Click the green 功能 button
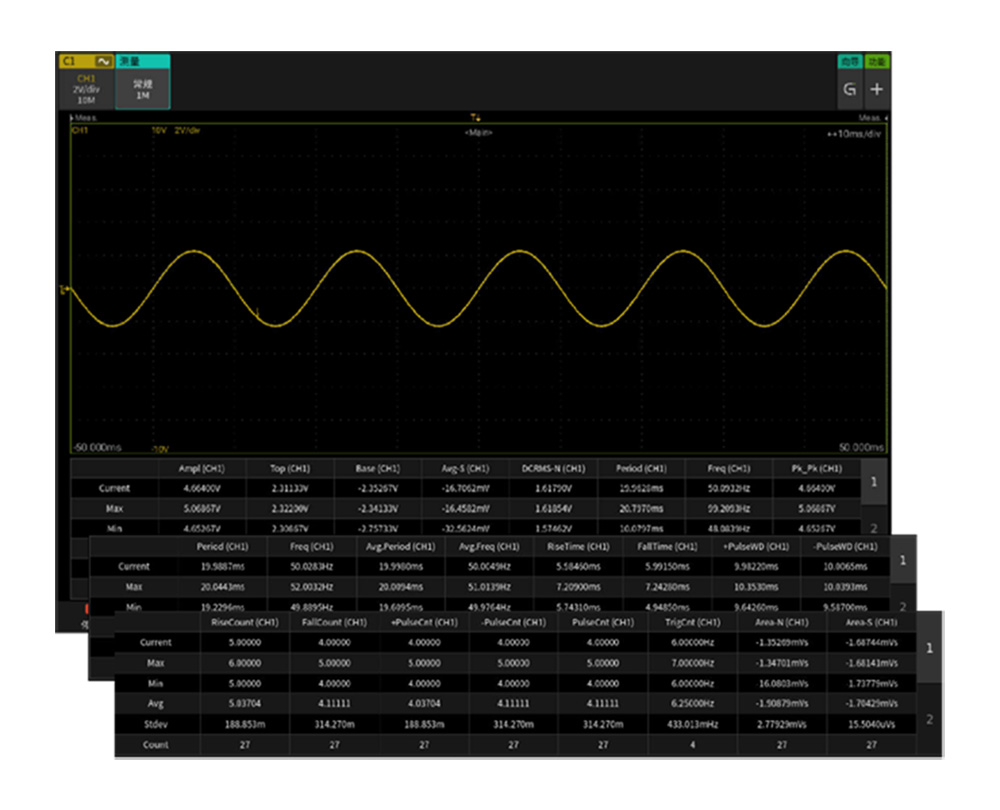1000x810 pixels. (x=876, y=61)
